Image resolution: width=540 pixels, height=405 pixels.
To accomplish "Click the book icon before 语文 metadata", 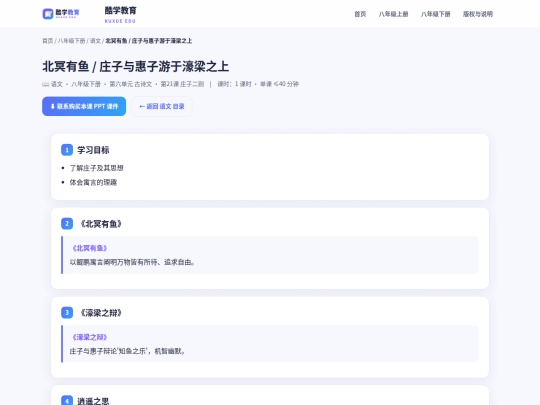I will coord(45,84).
